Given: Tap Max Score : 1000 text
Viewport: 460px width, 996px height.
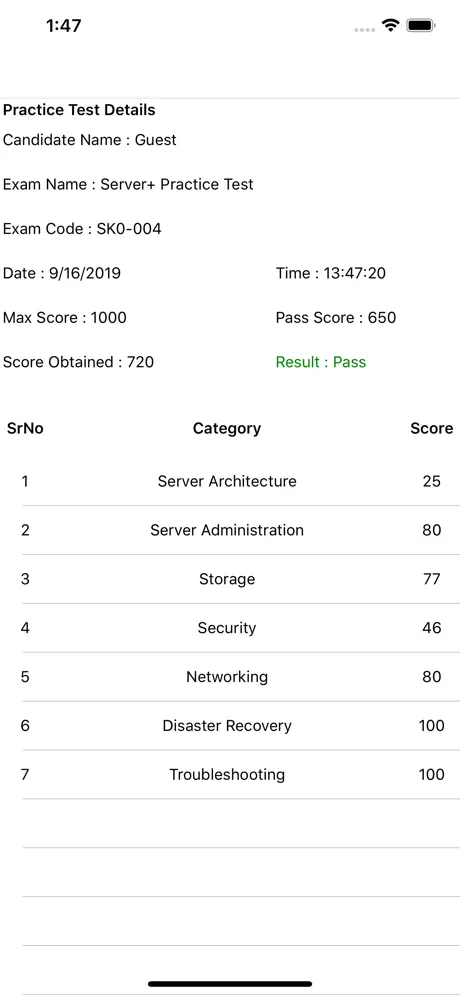Looking at the screenshot, I should [64, 318].
